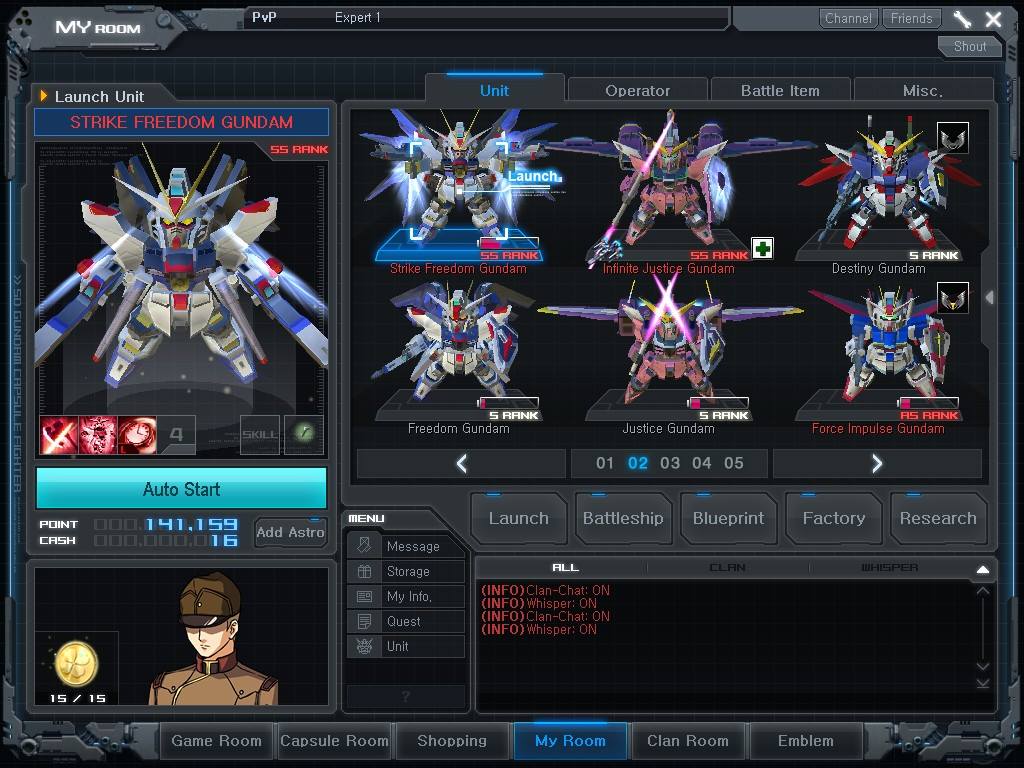
Task: Switch to the Operator tab
Action: click(638, 90)
